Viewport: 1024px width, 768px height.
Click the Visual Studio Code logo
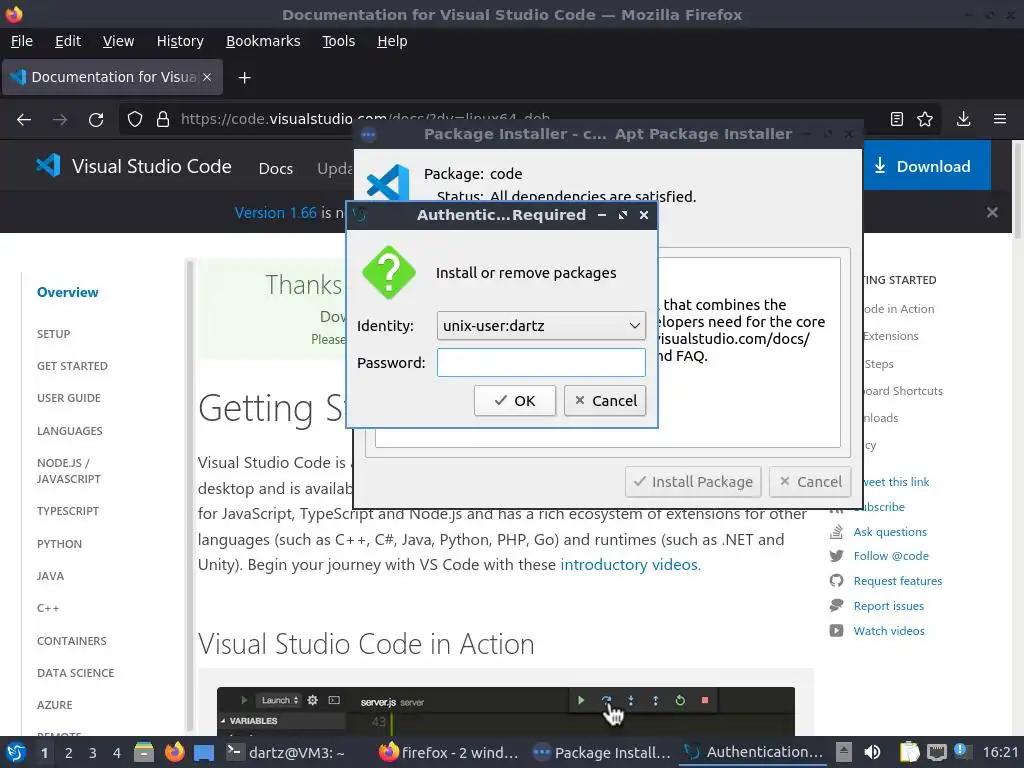point(48,166)
